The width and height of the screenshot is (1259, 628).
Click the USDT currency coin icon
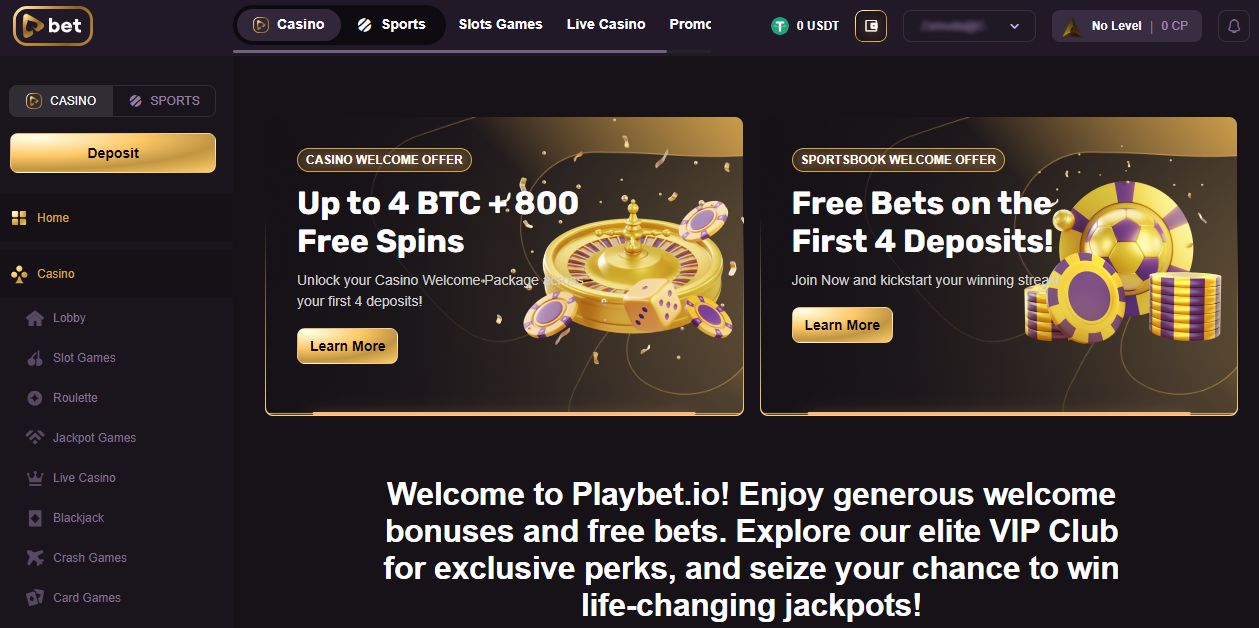click(x=780, y=26)
